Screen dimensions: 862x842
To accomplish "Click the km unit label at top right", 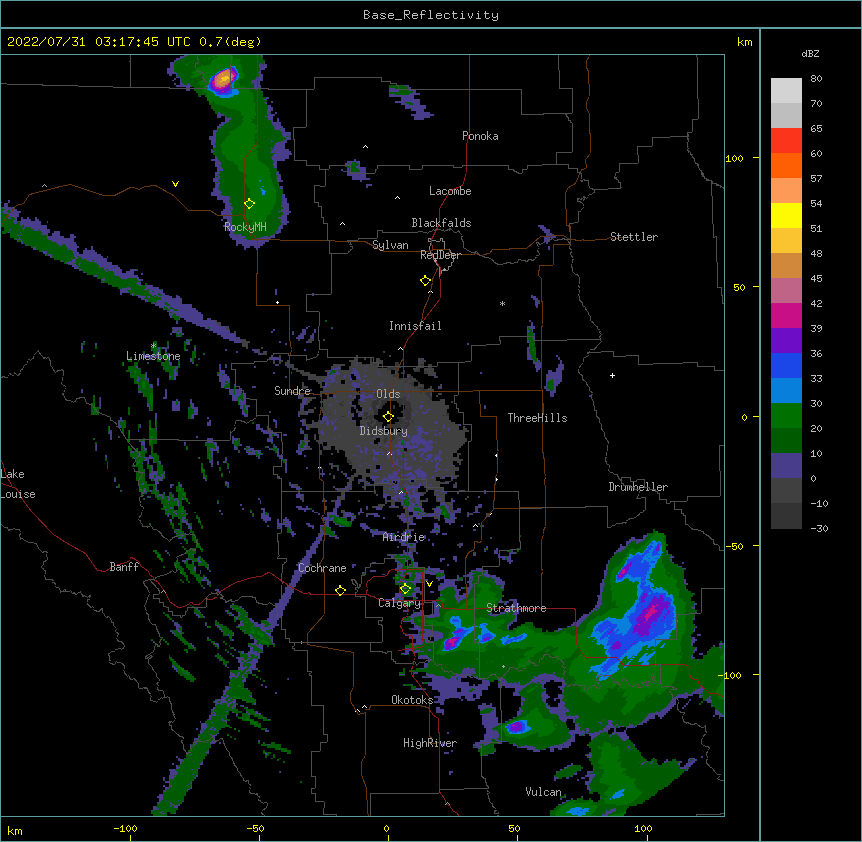I will click(744, 42).
